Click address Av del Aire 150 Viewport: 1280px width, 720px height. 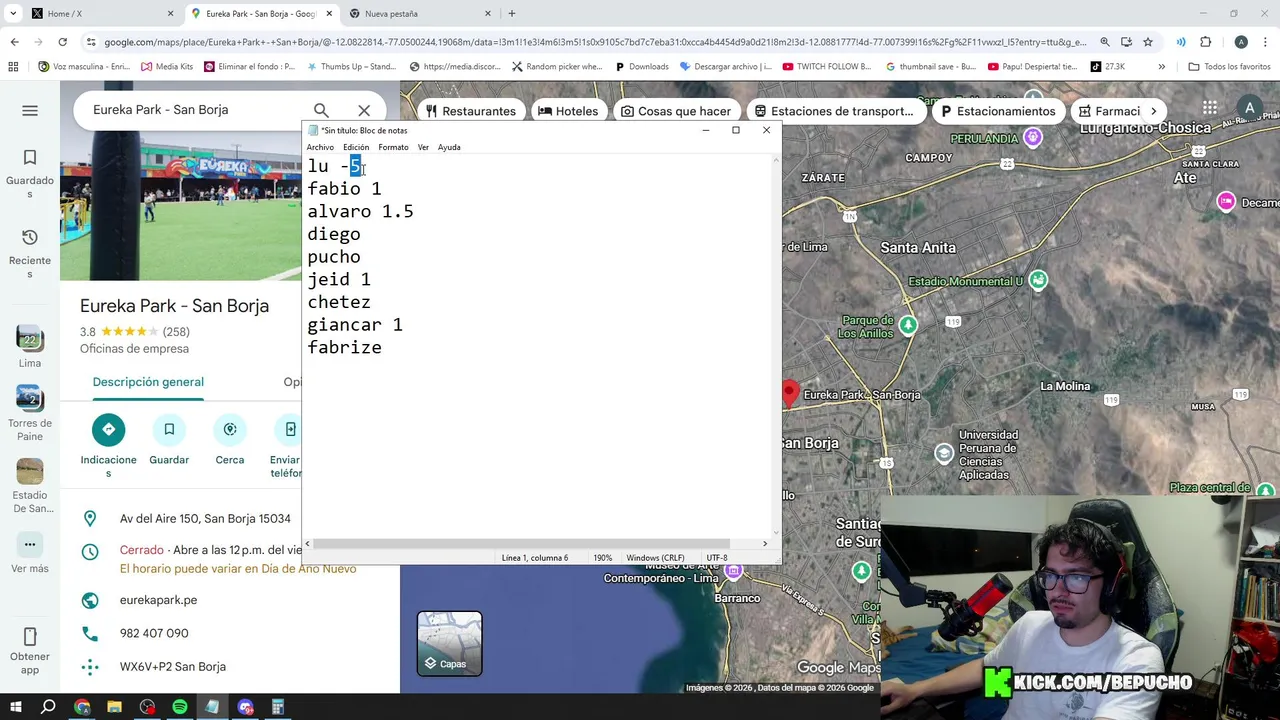coord(205,518)
